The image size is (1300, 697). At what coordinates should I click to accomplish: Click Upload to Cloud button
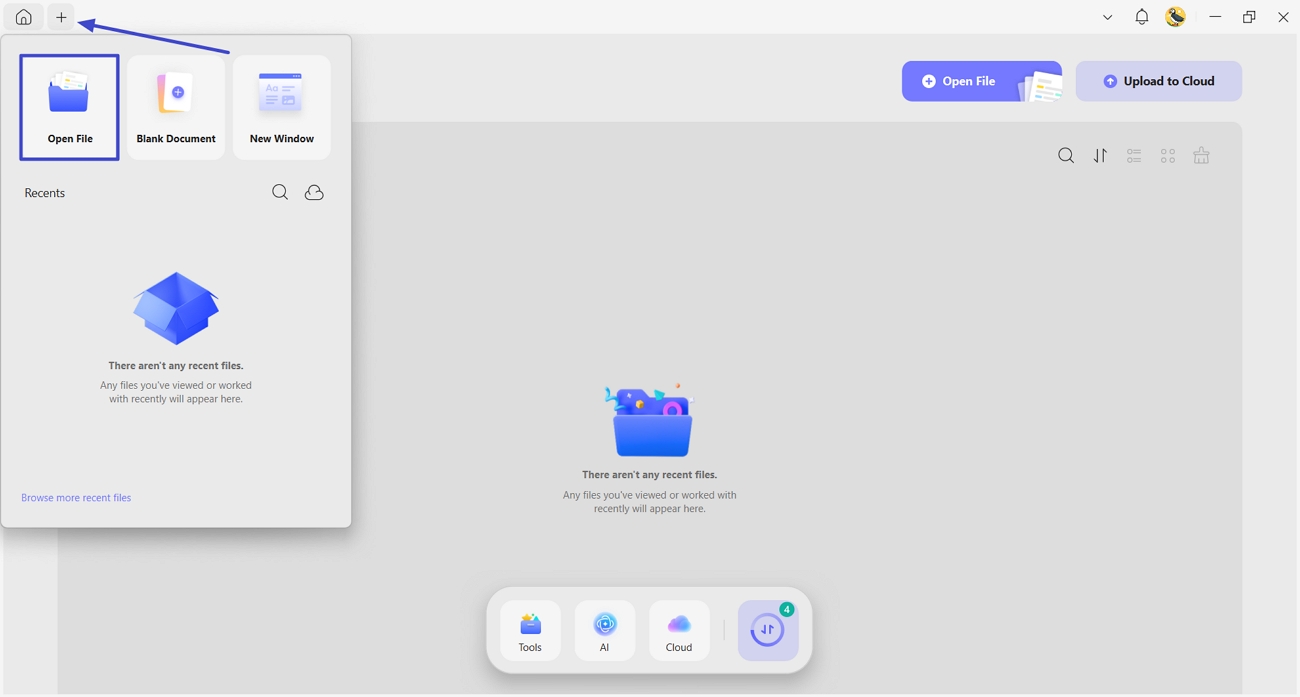1159,81
